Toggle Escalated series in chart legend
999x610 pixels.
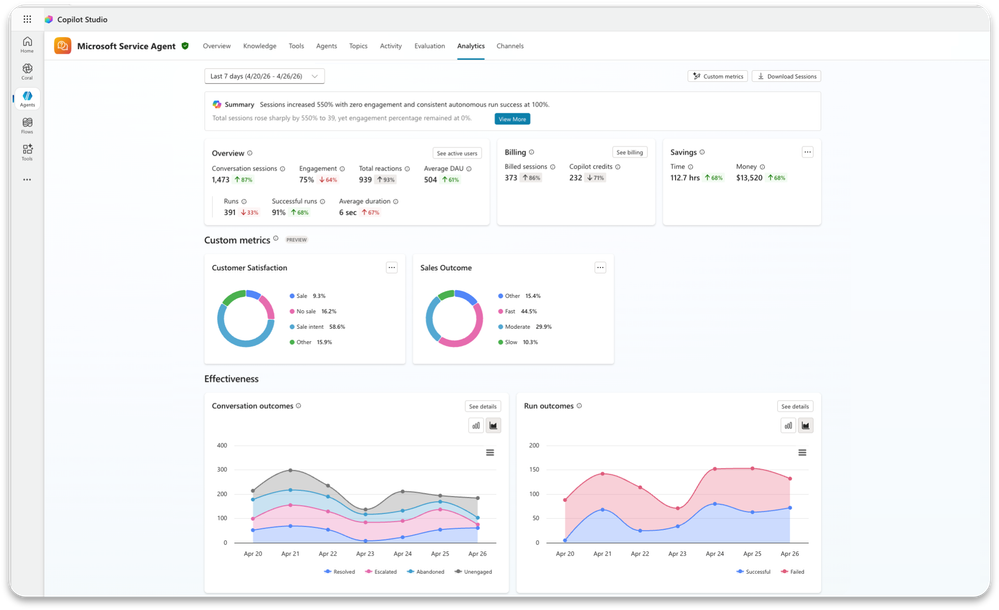pyautogui.click(x=381, y=572)
